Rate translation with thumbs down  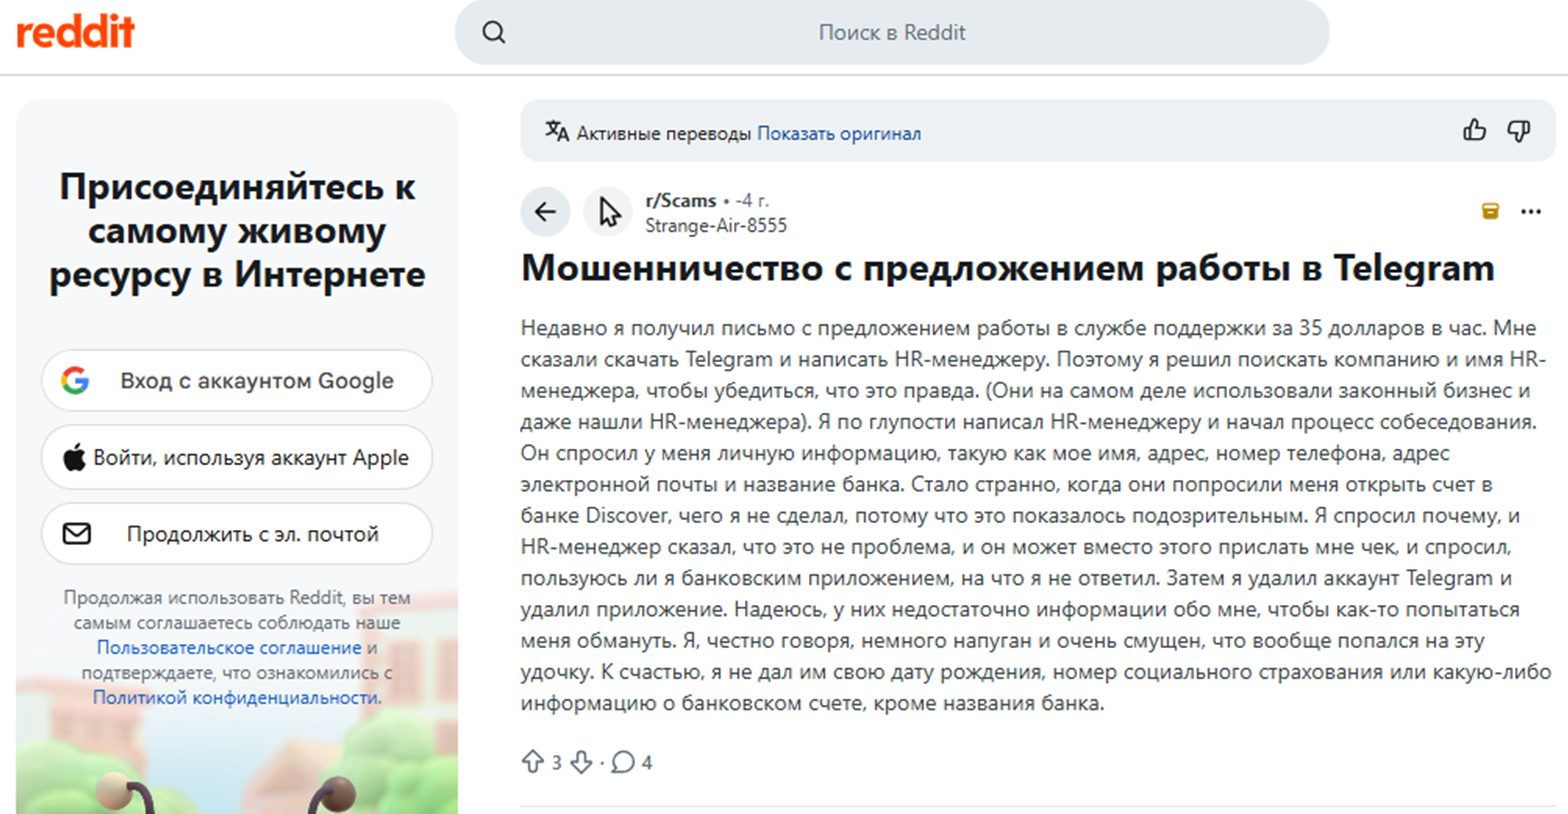coord(1519,131)
